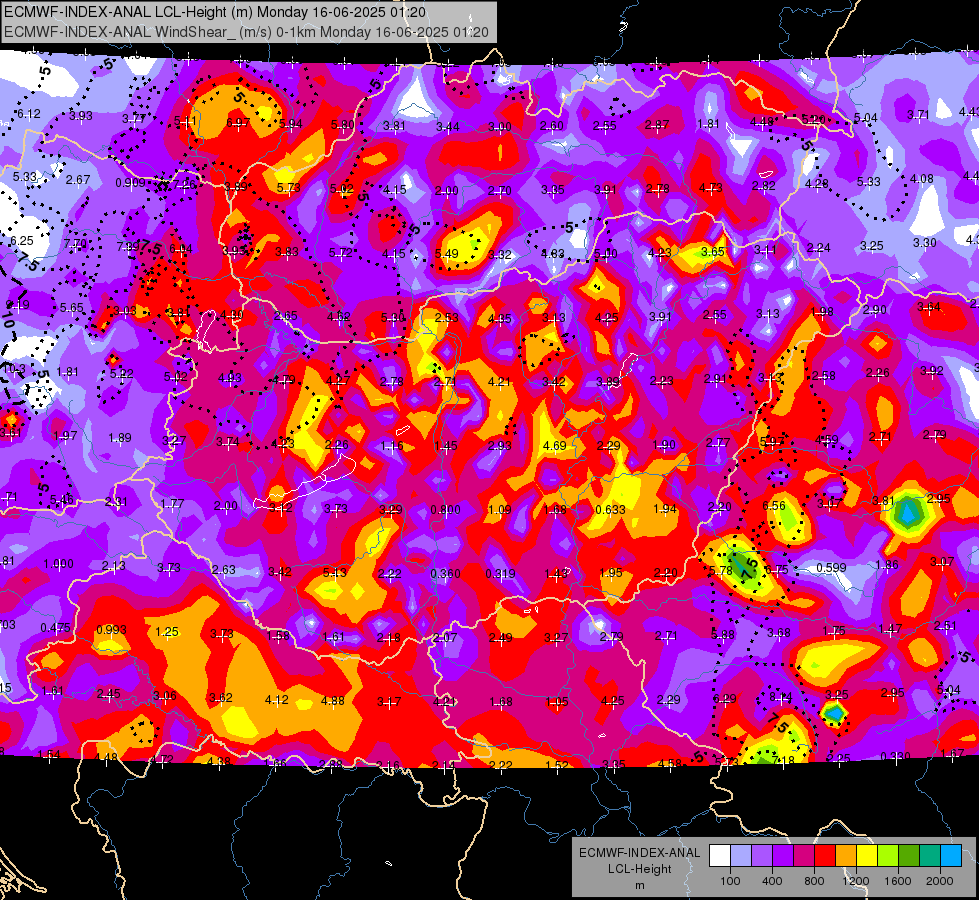The width and height of the screenshot is (979, 900).
Task: Click the orange legend color swatch
Action: tap(846, 855)
